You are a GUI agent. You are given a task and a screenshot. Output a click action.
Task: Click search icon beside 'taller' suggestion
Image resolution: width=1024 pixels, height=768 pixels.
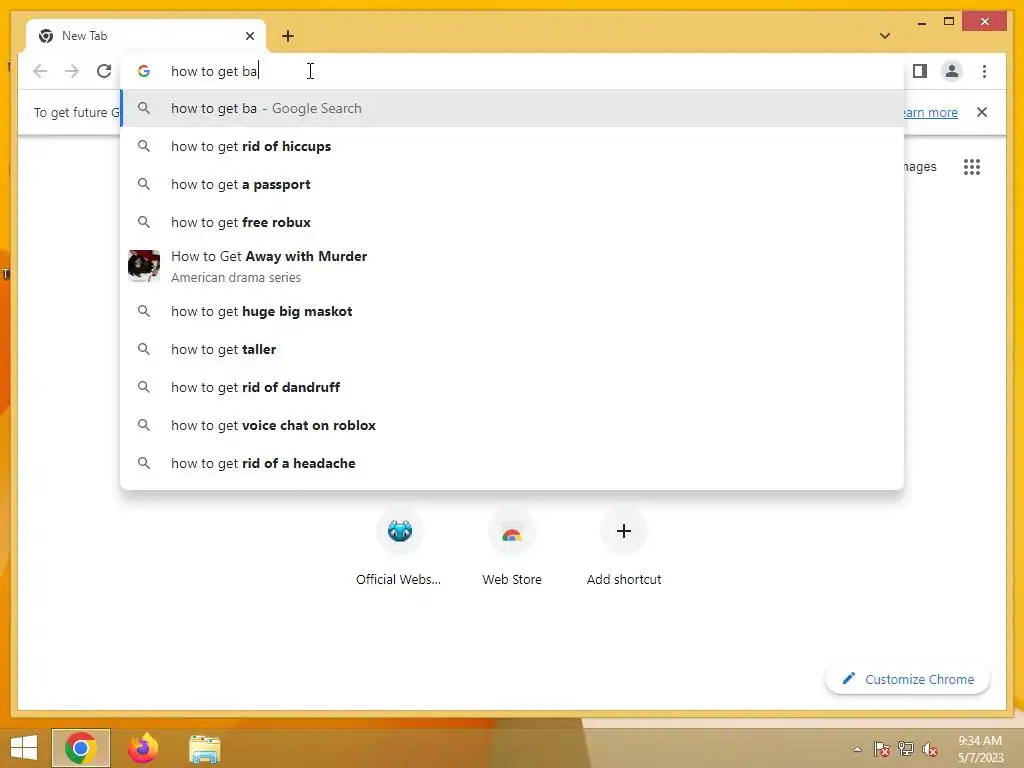click(144, 349)
